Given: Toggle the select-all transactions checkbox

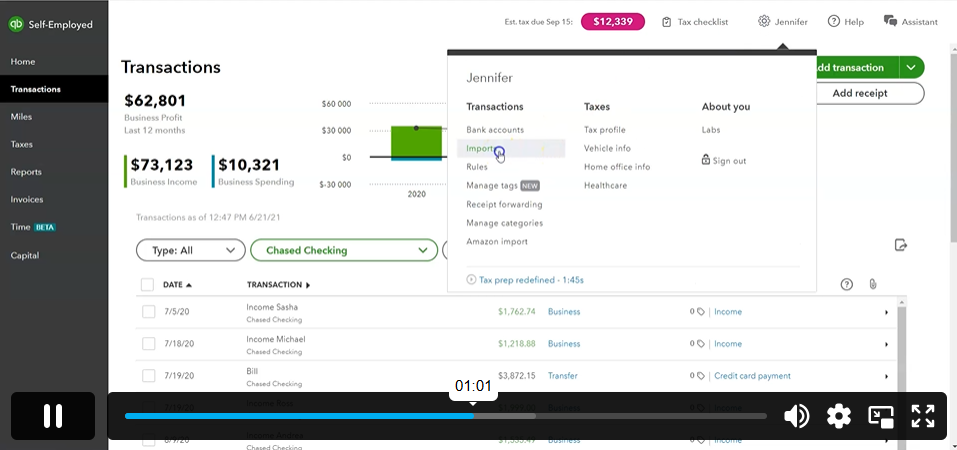Looking at the screenshot, I should (148, 285).
